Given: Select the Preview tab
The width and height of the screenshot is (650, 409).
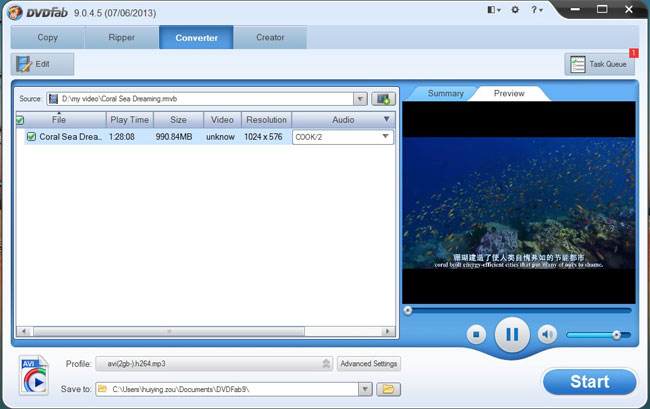Looking at the screenshot, I should click(509, 94).
